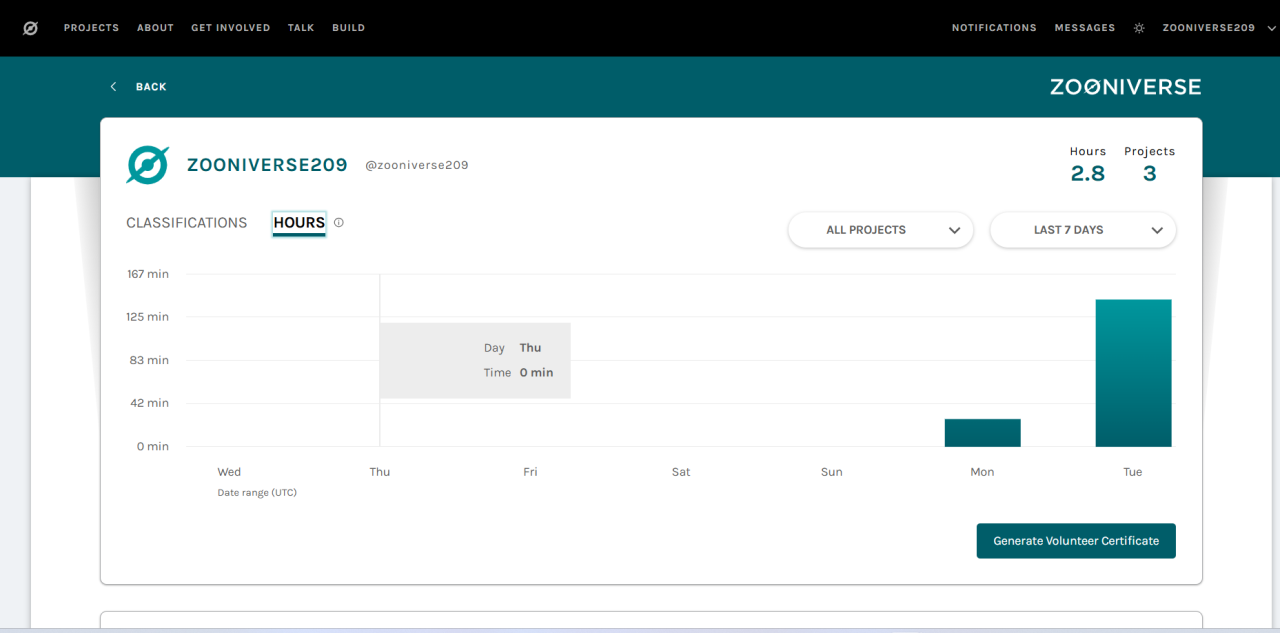This screenshot has height=633, width=1280.
Task: Select the Hours tab
Action: point(299,223)
